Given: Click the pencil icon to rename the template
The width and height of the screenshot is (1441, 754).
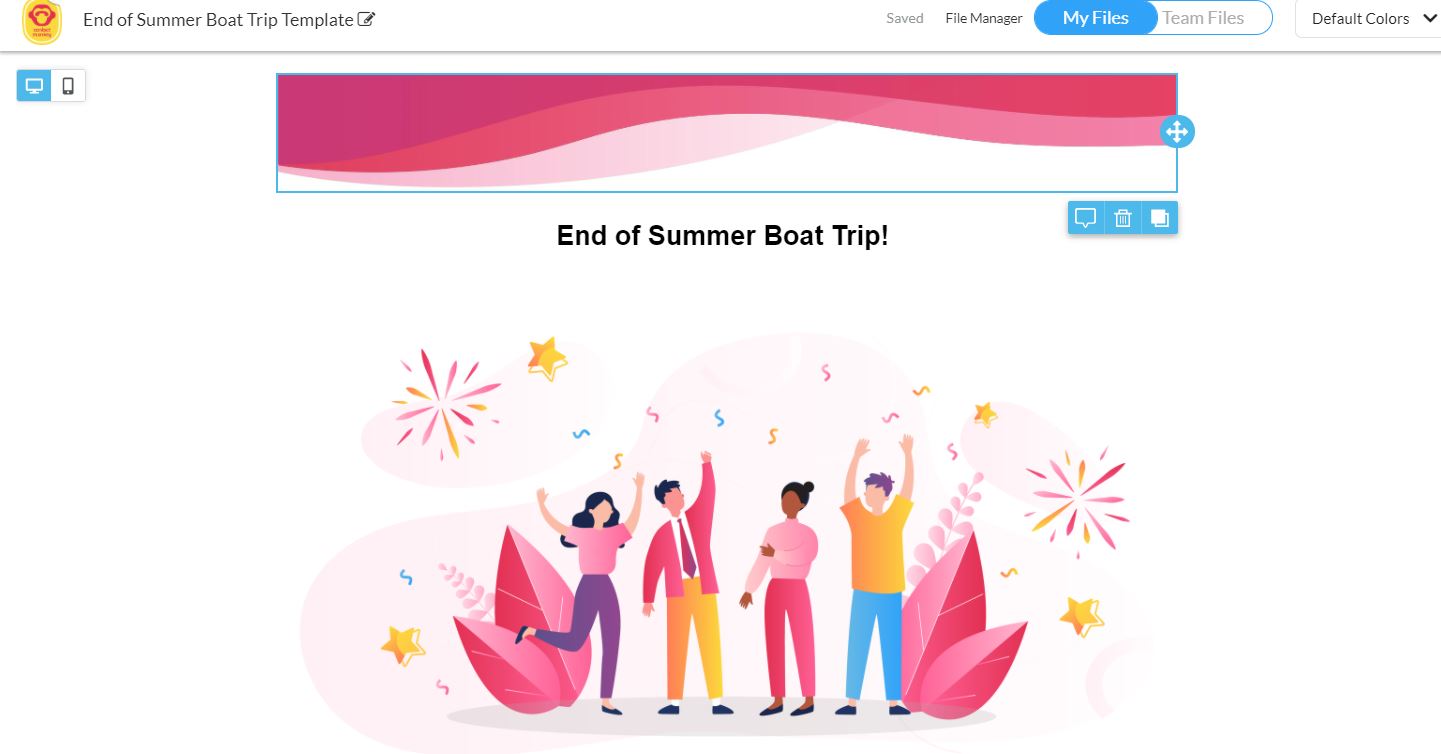Looking at the screenshot, I should coord(367,19).
